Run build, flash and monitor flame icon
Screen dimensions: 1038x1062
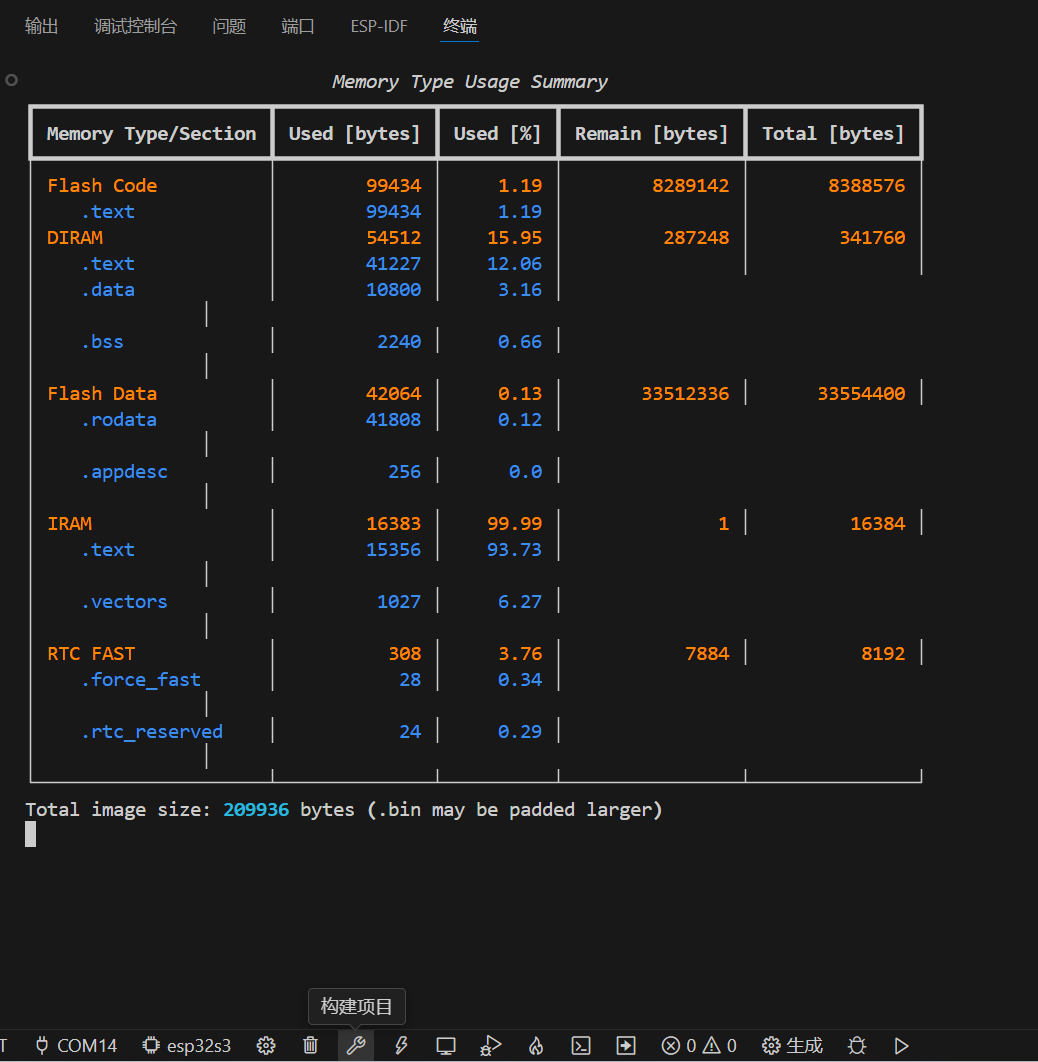(x=536, y=1046)
